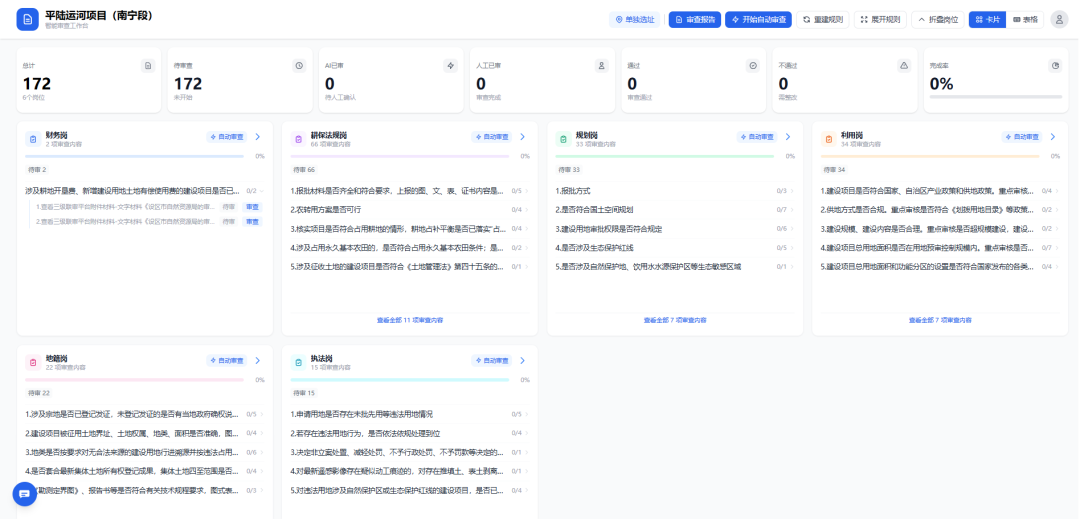Click the 财务岗 clipboard icon
Image resolution: width=1080 pixels, height=520 pixels.
click(33, 139)
